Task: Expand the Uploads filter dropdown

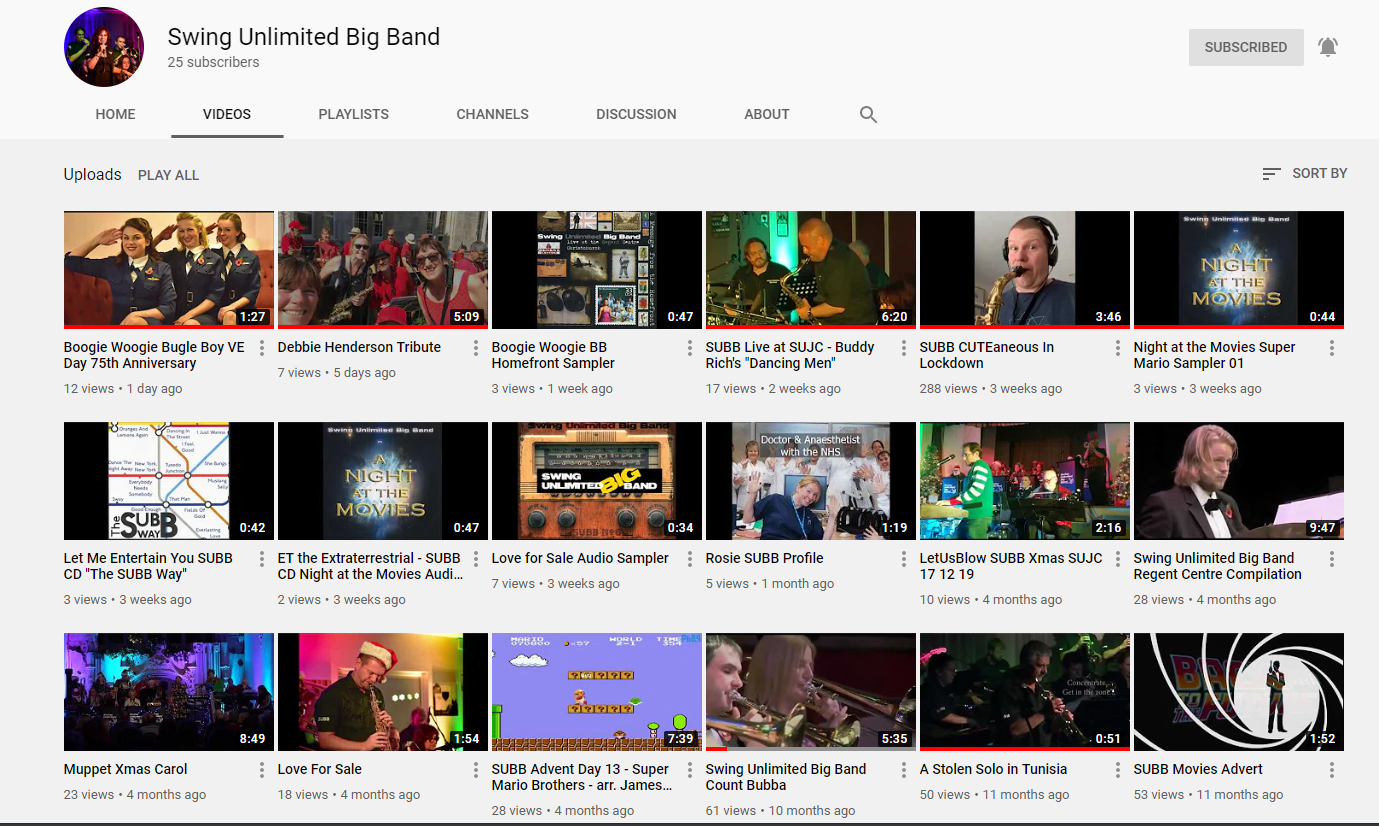Action: click(92, 174)
